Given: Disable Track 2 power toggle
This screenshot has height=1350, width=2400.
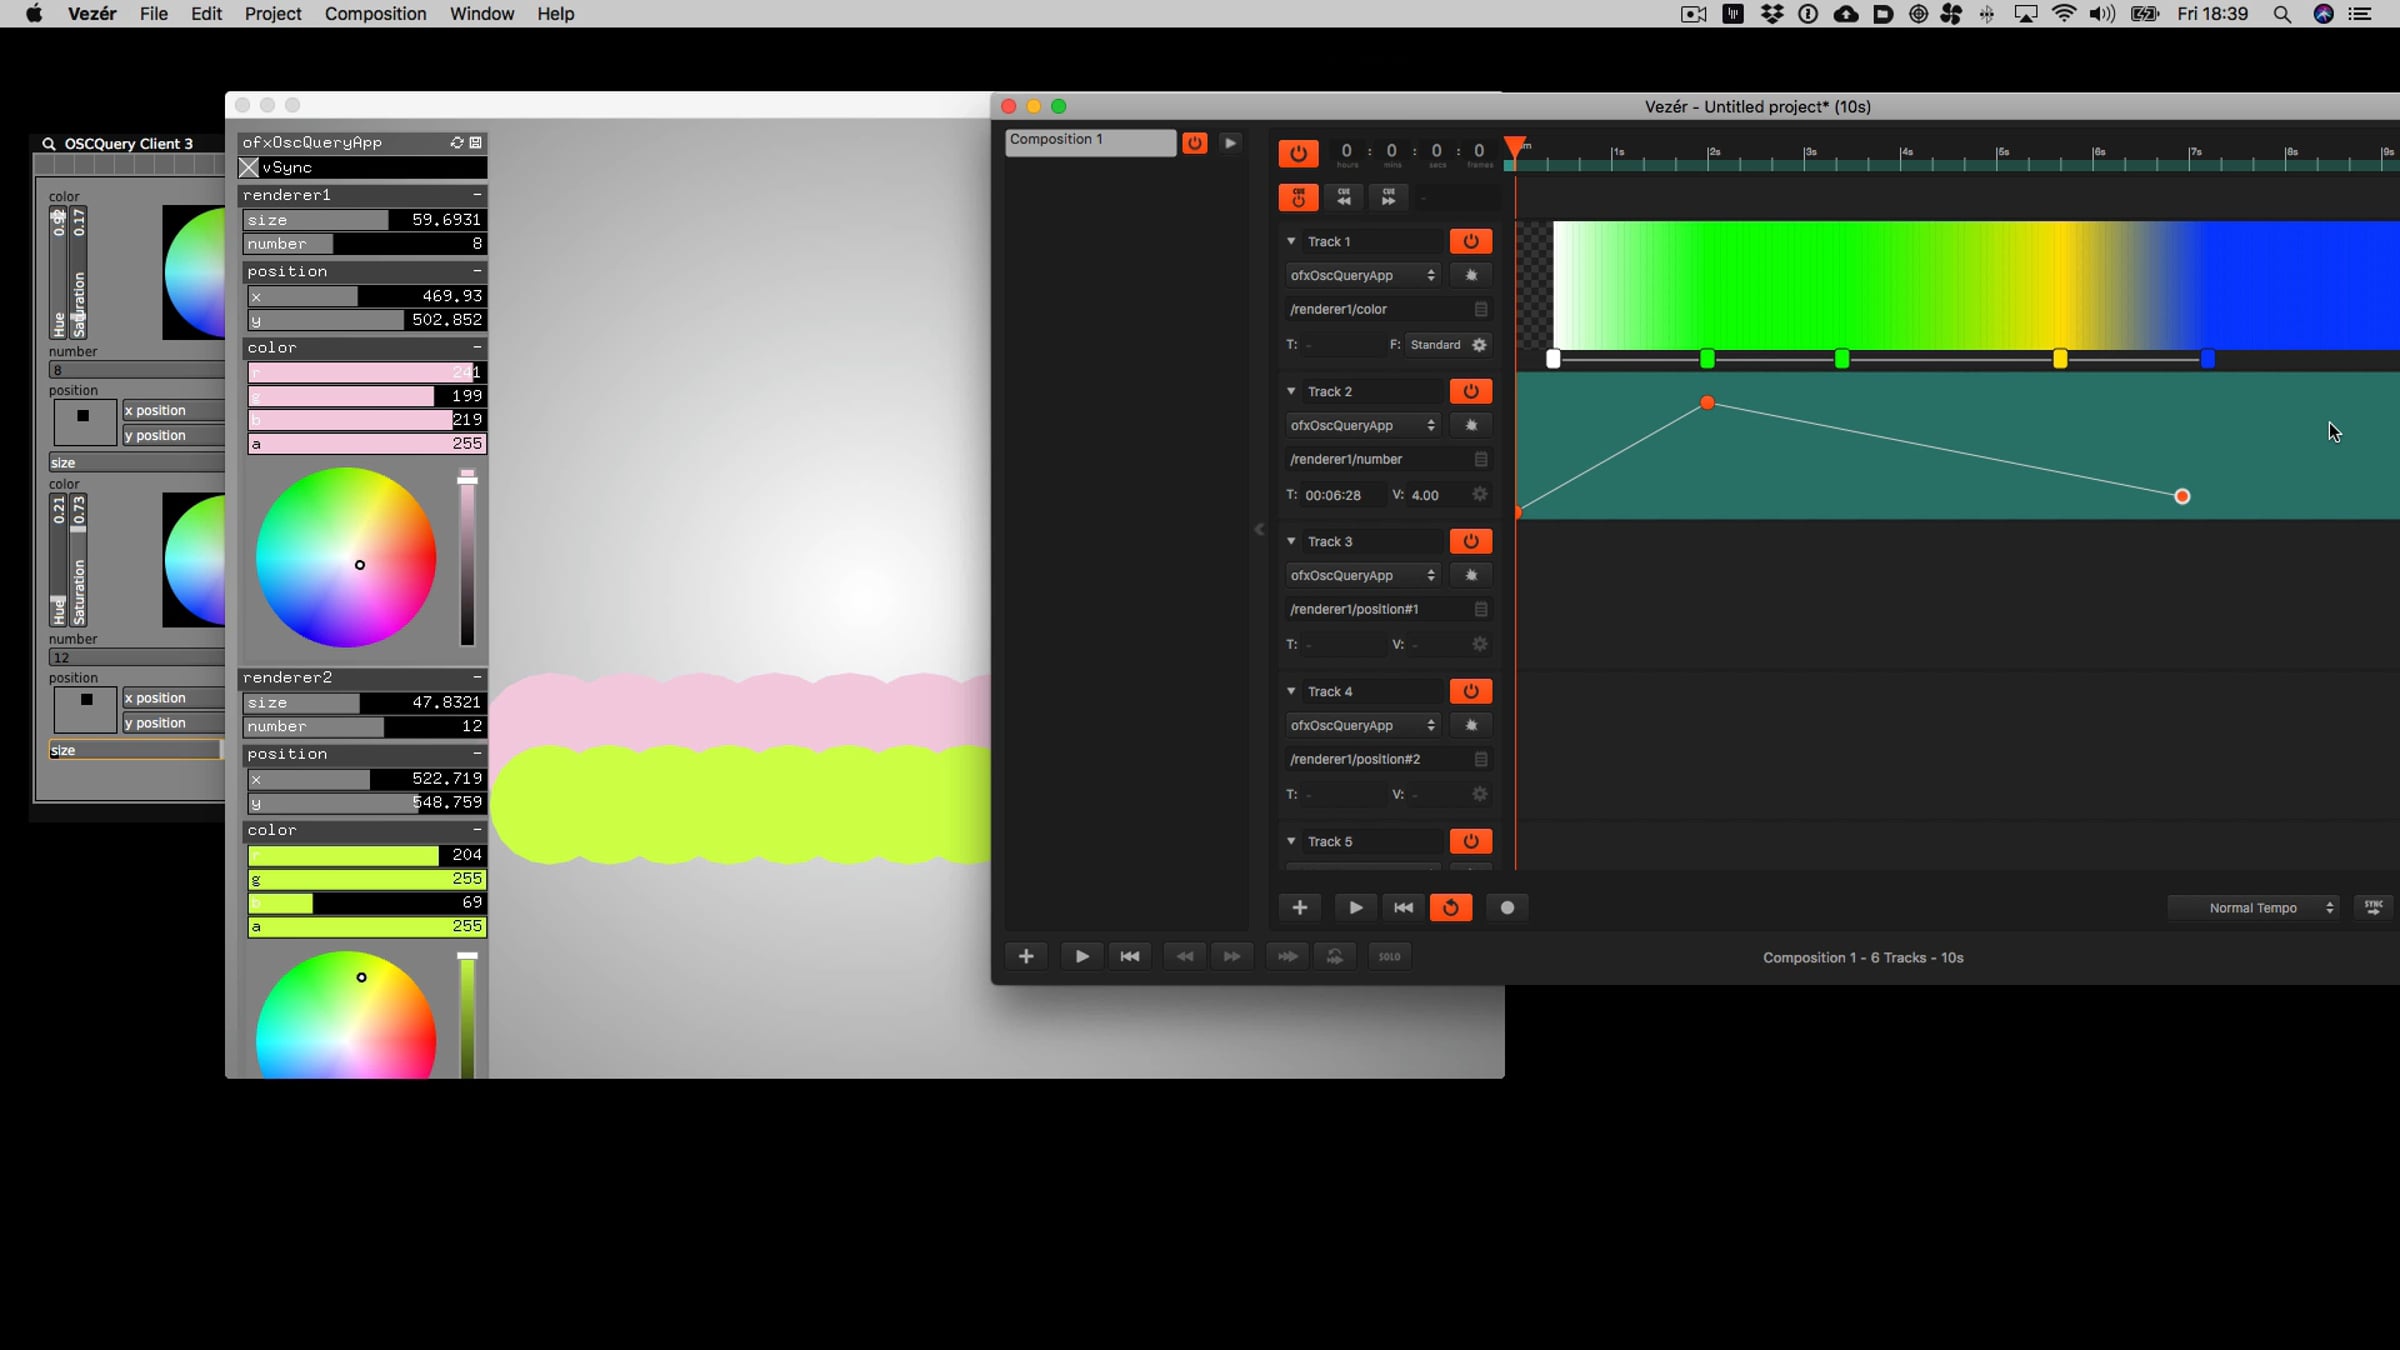Looking at the screenshot, I should point(1471,391).
